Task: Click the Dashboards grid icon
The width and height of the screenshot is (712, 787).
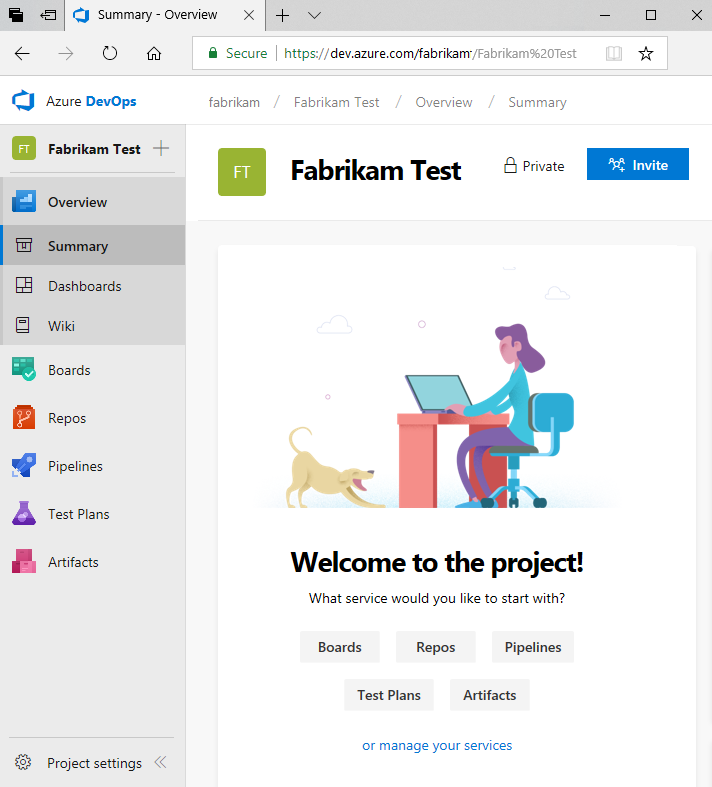Action: tap(24, 286)
